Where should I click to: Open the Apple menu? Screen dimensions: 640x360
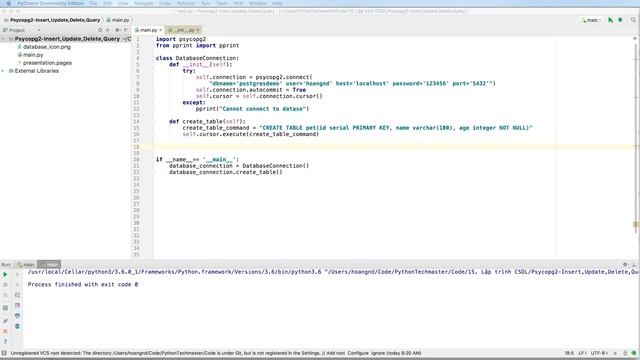click(9, 3)
